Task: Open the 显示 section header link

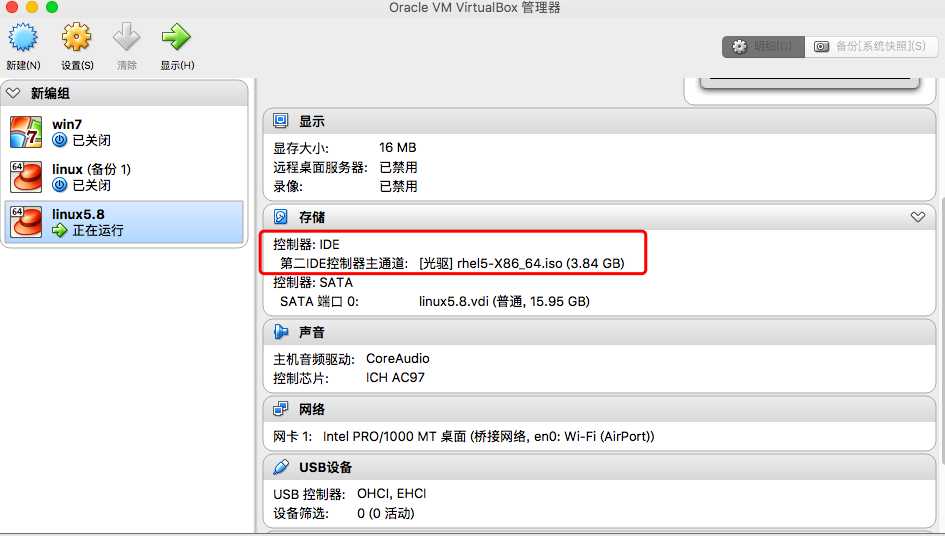Action: [312, 121]
